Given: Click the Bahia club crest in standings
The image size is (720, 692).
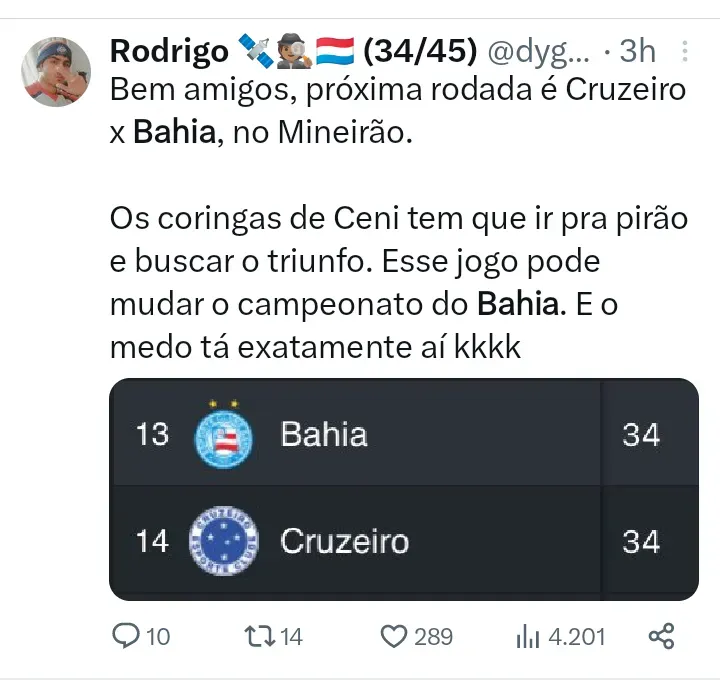Looking at the screenshot, I should (223, 434).
